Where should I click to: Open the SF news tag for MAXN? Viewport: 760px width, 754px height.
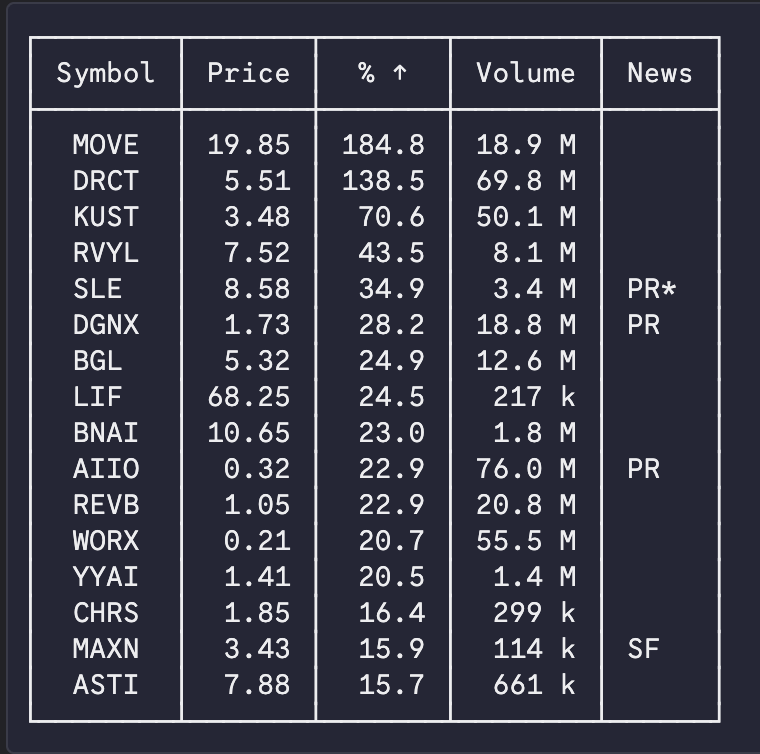pos(643,649)
